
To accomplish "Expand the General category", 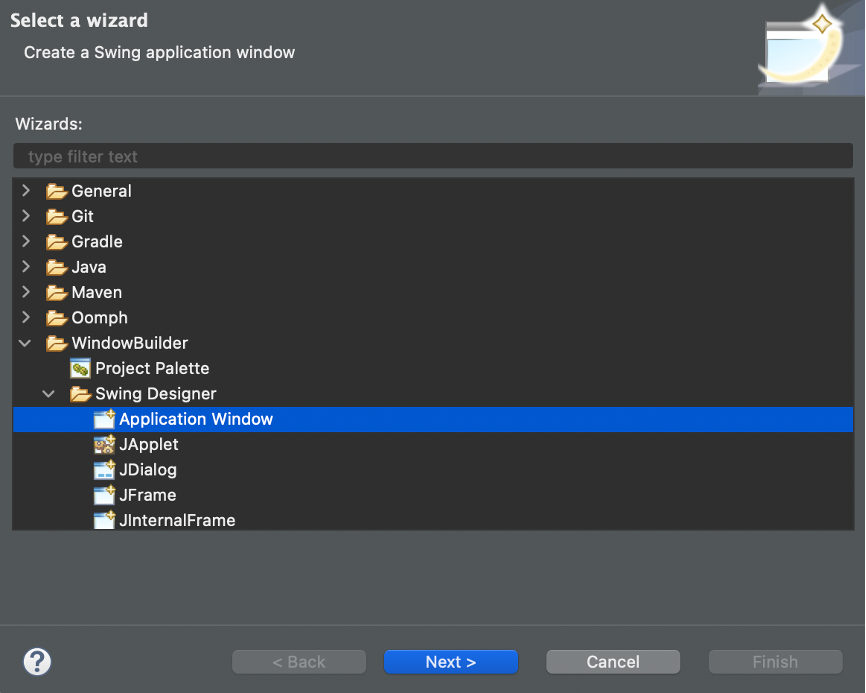I will pos(25,191).
